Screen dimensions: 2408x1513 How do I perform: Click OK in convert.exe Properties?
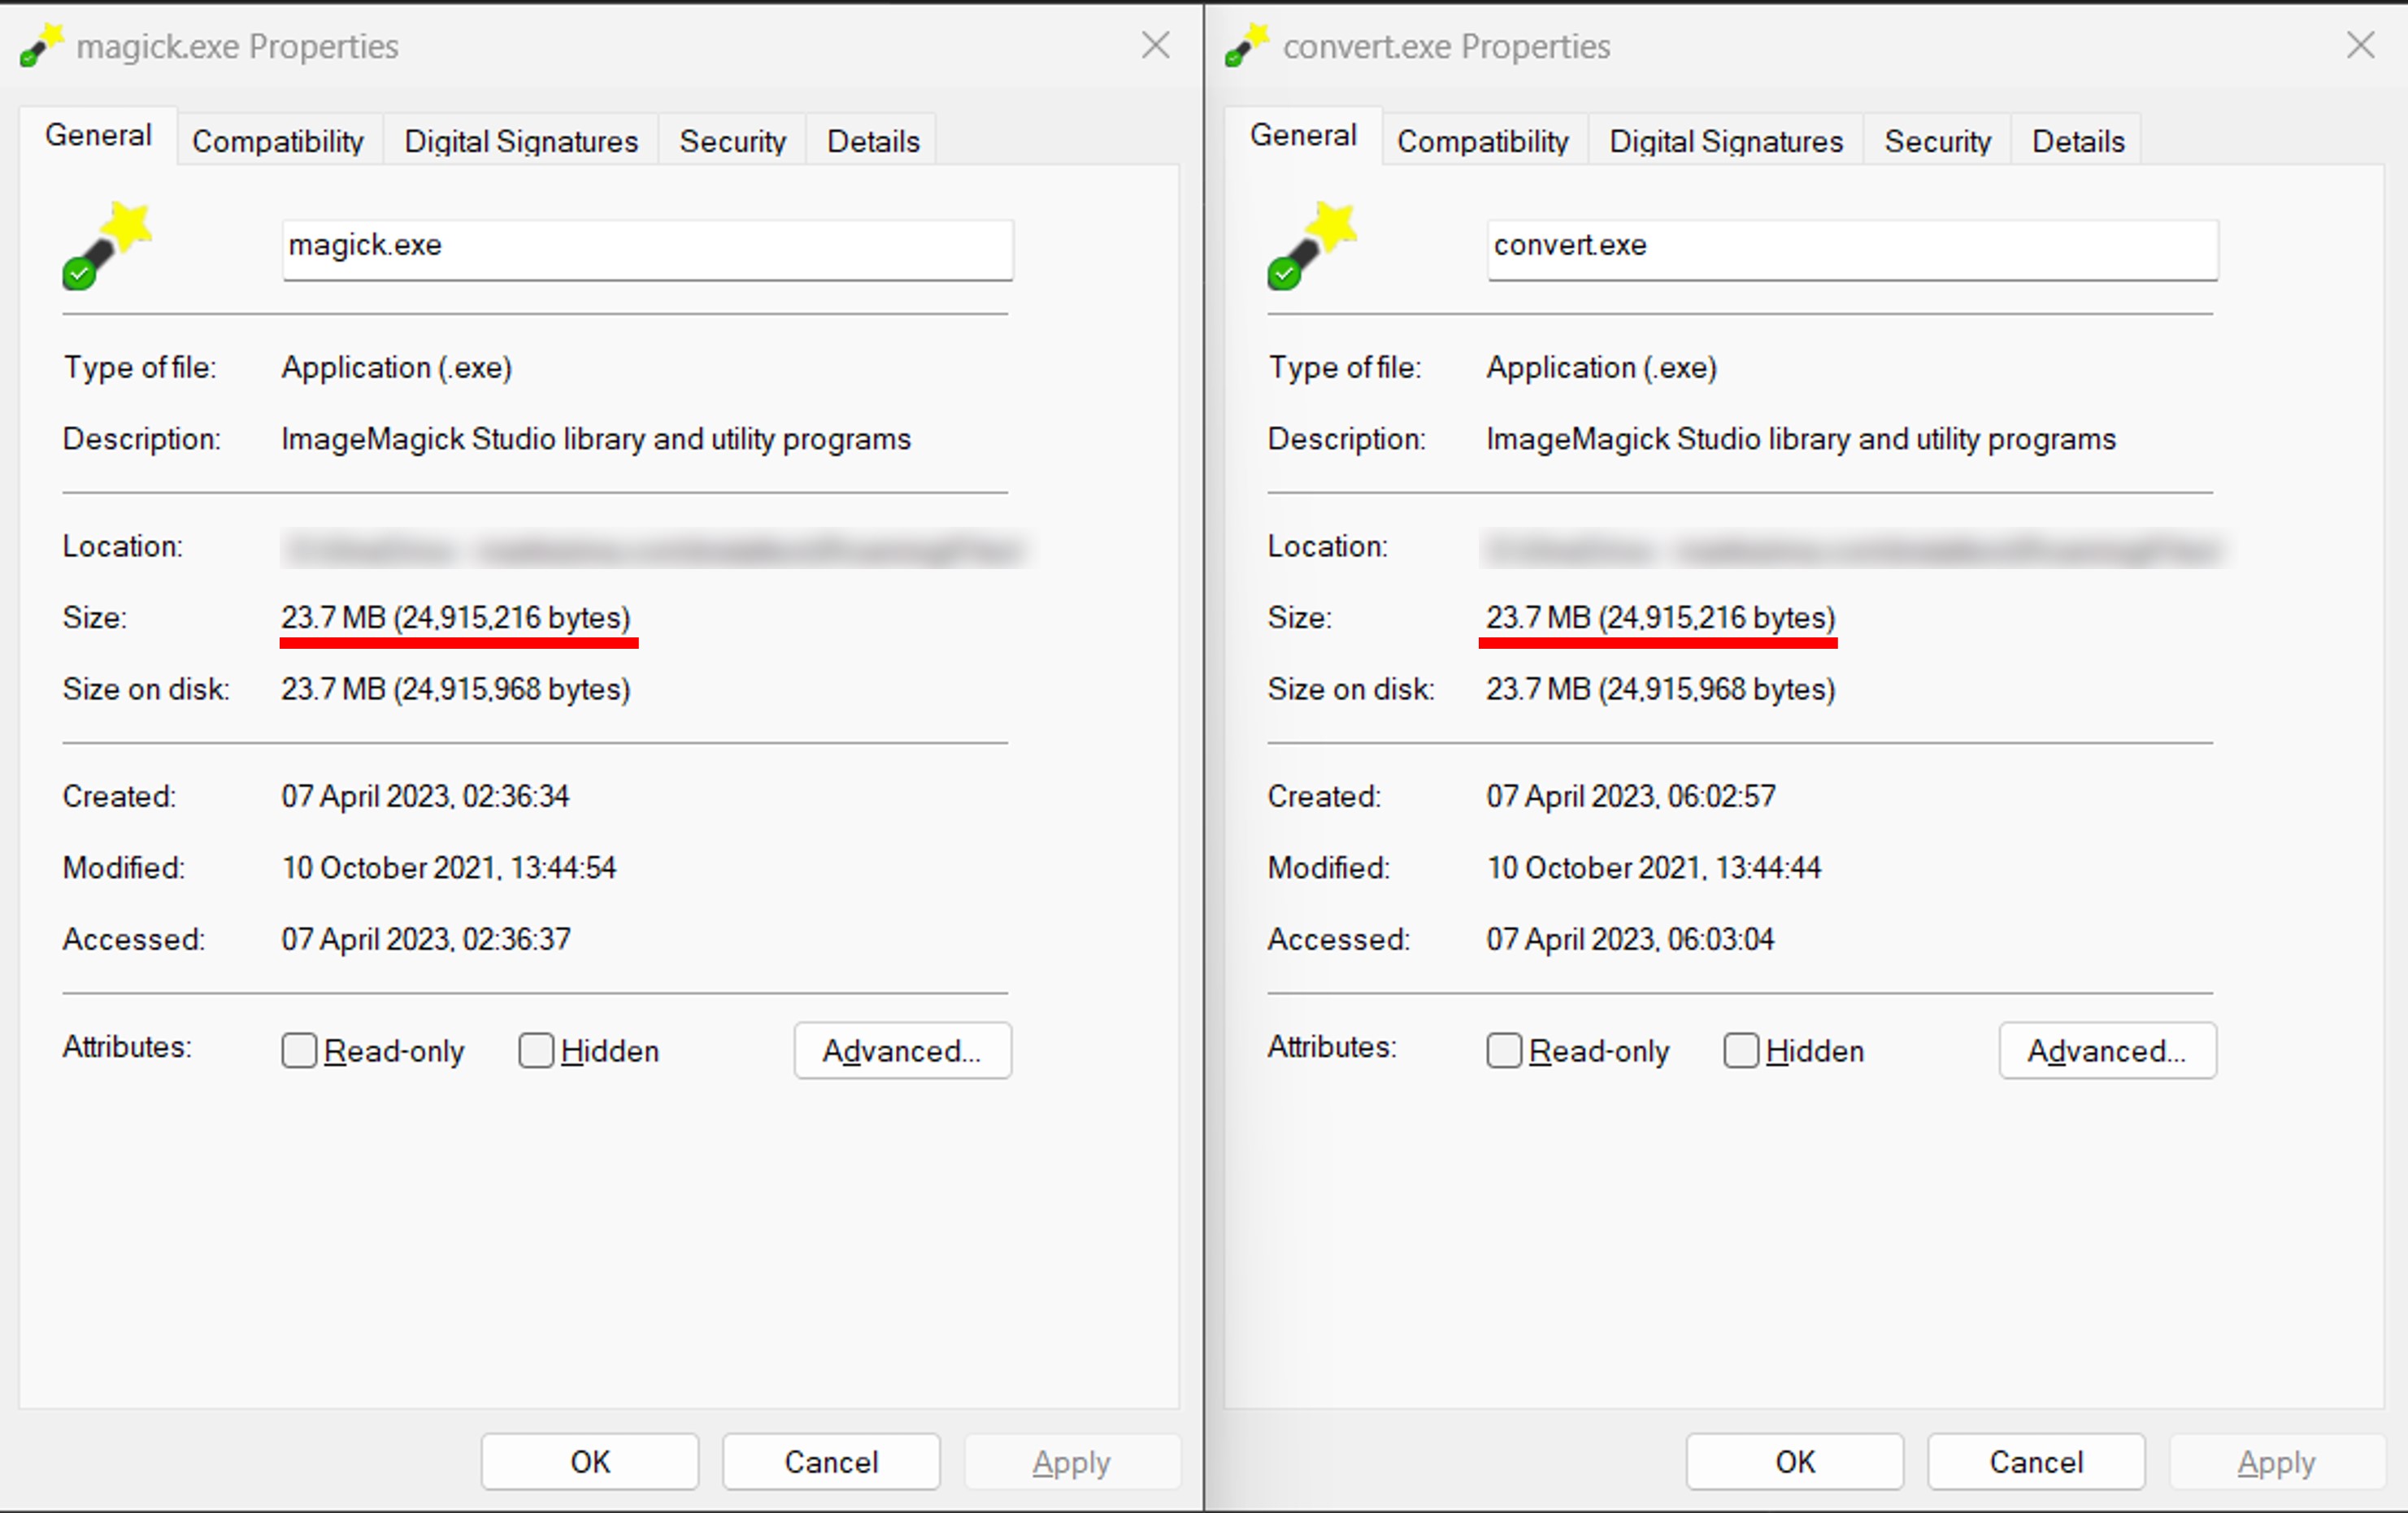click(1795, 1462)
